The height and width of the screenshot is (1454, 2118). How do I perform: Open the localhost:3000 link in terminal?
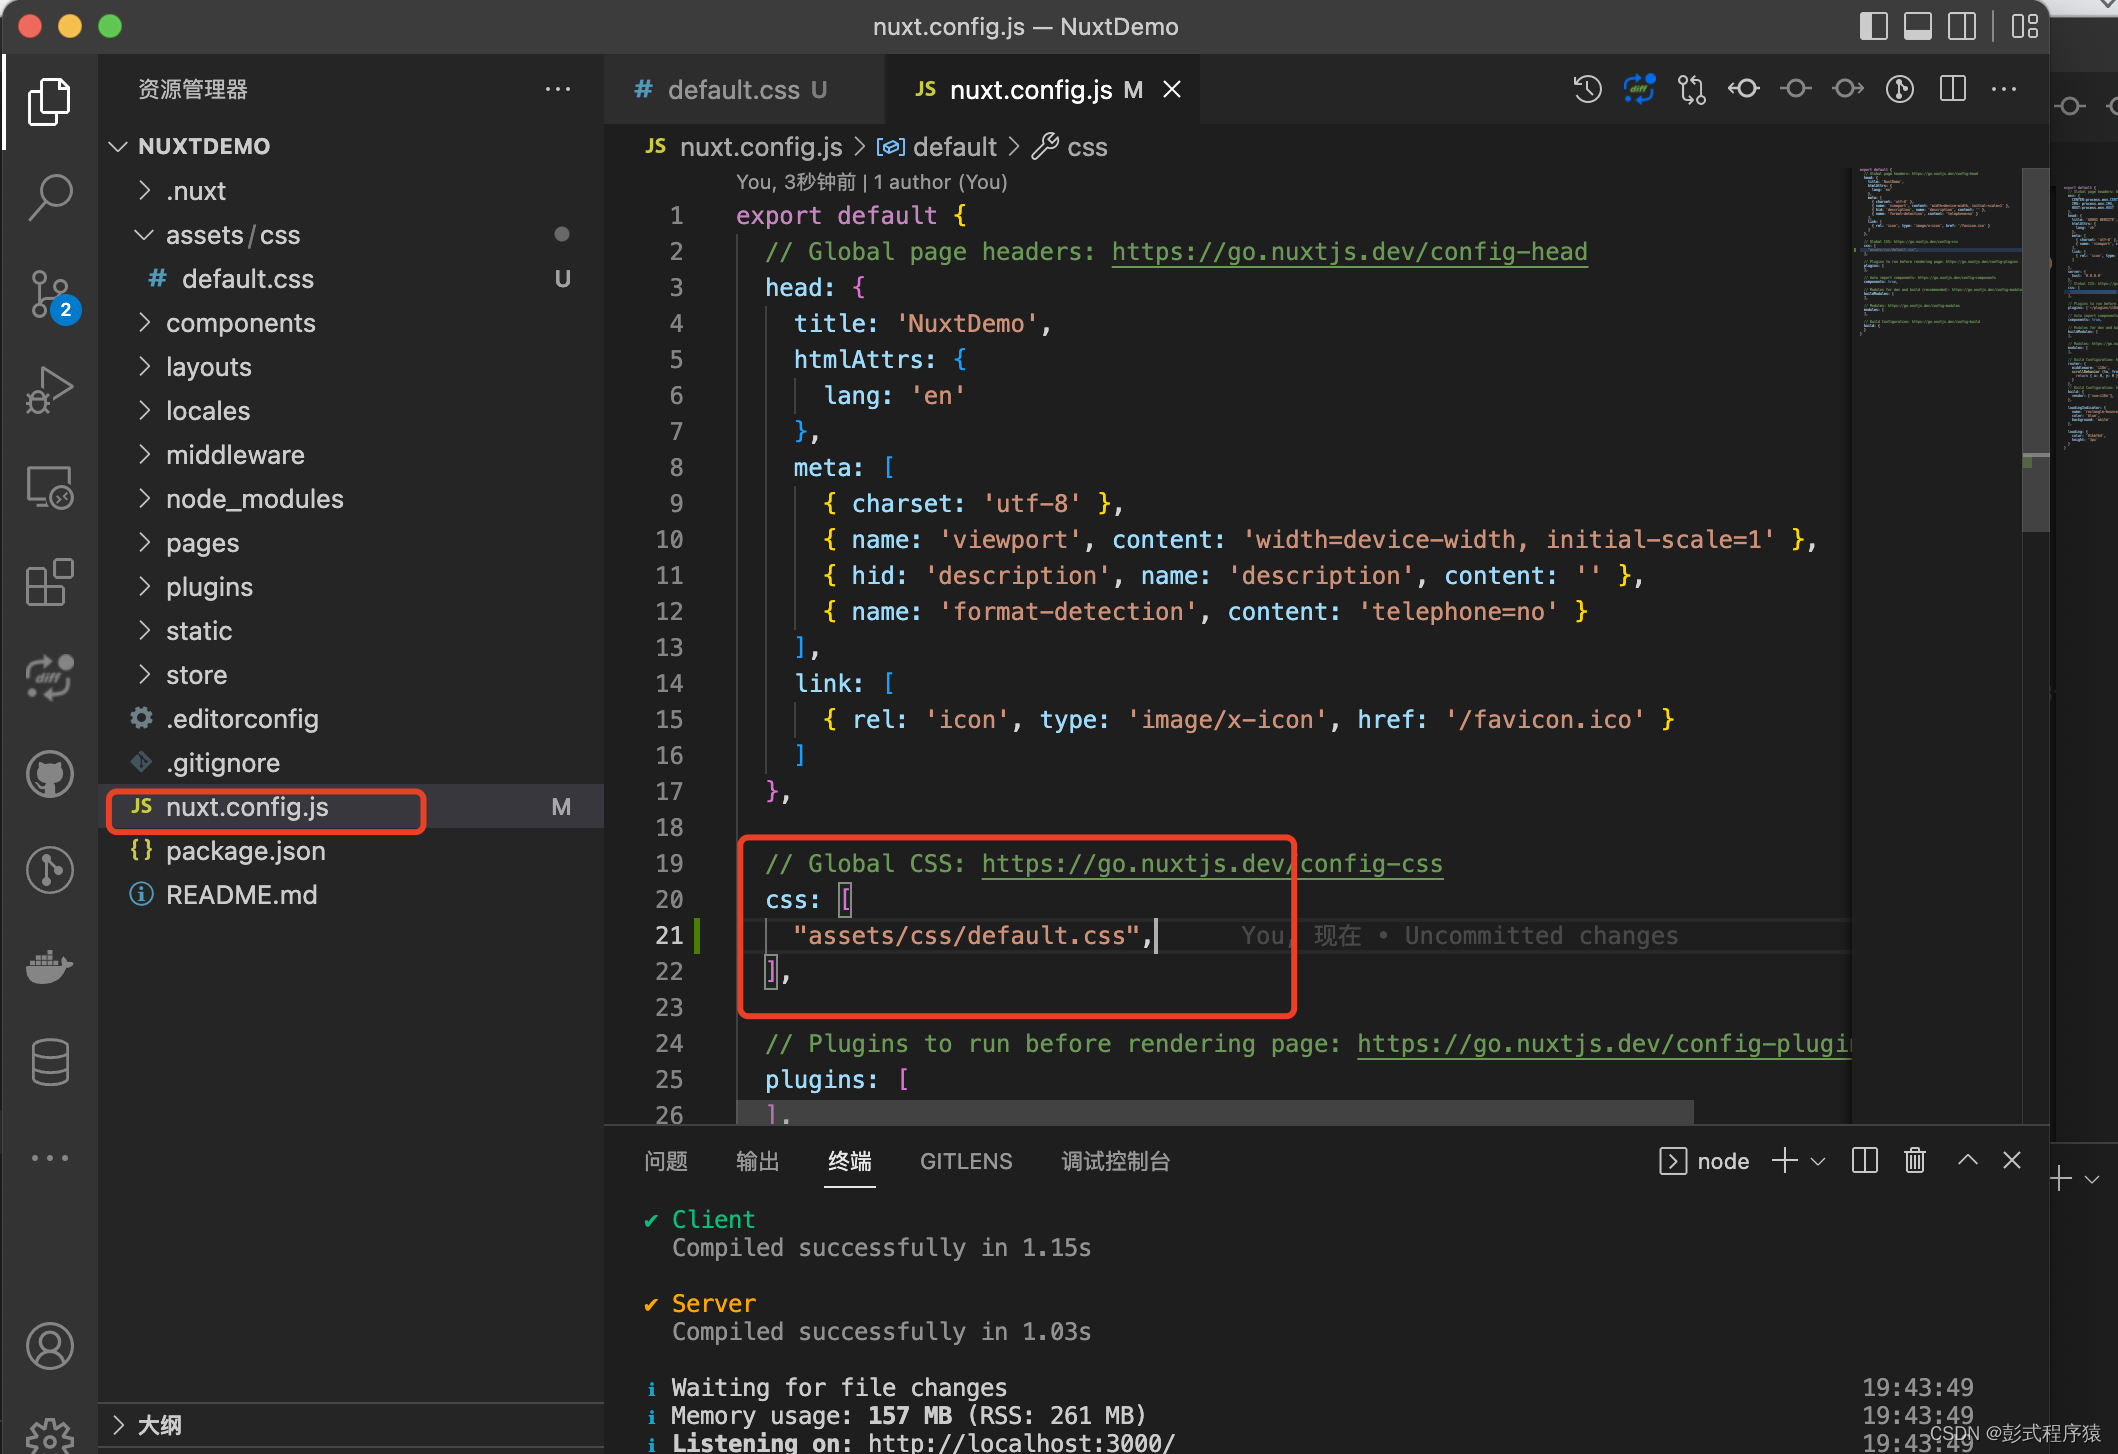[1021, 1442]
